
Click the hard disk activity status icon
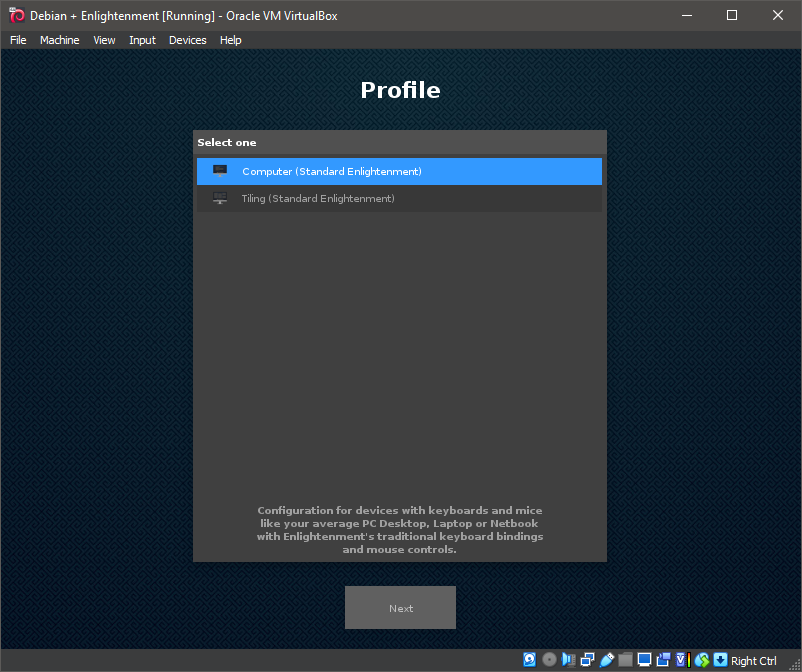pyautogui.click(x=530, y=660)
